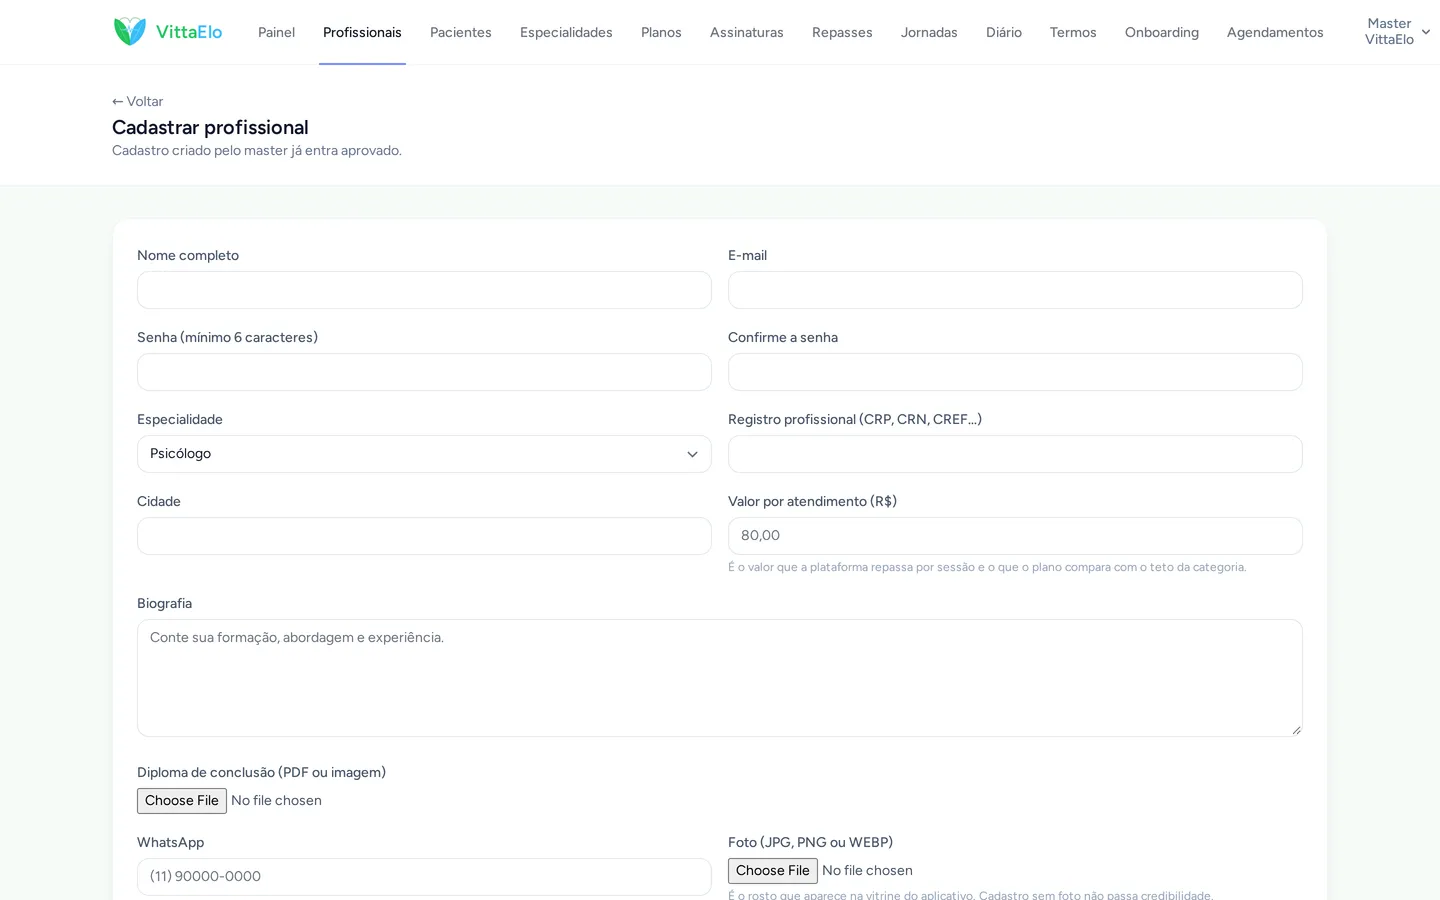1440x900 pixels.
Task: Expand the Especialidade dropdown showing Psicólogo
Action: tap(424, 454)
